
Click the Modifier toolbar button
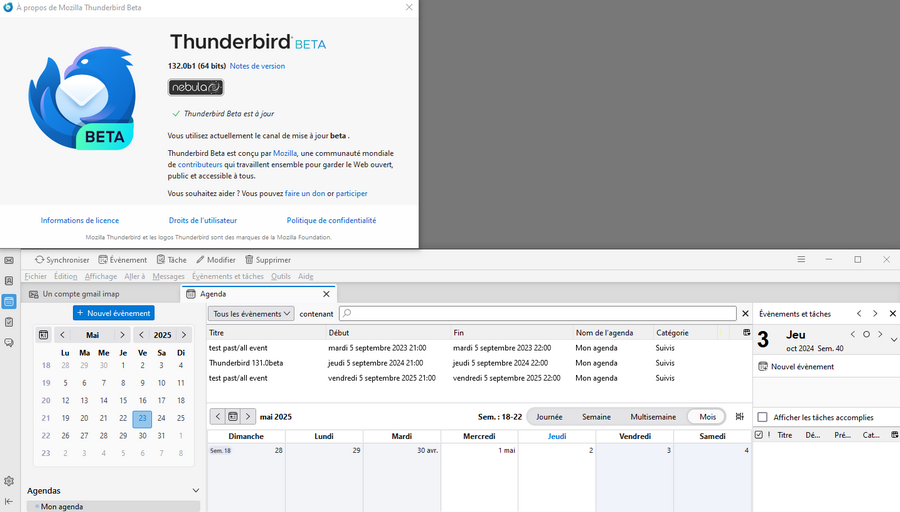click(216, 260)
